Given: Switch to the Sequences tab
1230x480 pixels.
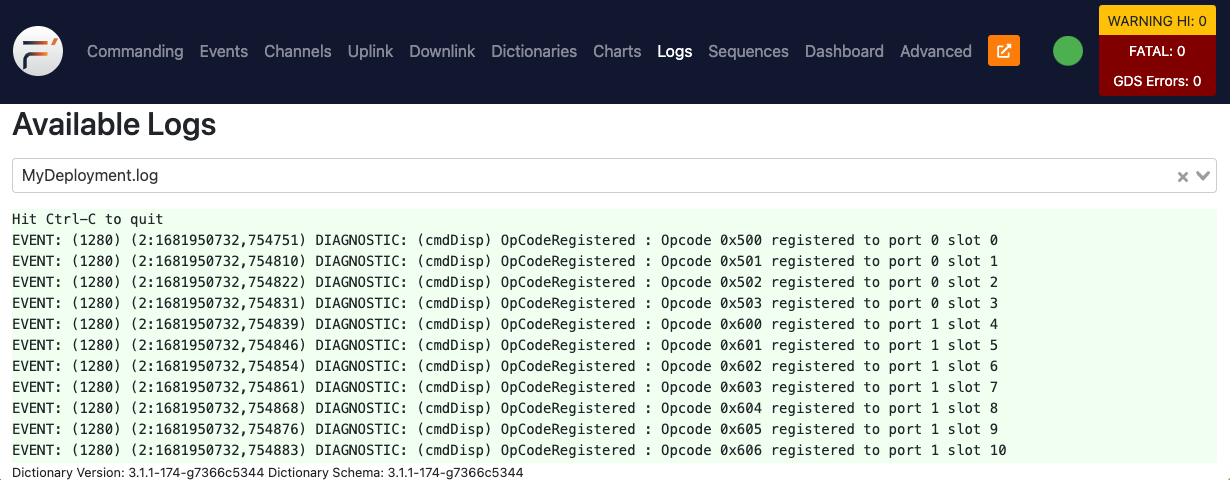Looking at the screenshot, I should pyautogui.click(x=748, y=51).
